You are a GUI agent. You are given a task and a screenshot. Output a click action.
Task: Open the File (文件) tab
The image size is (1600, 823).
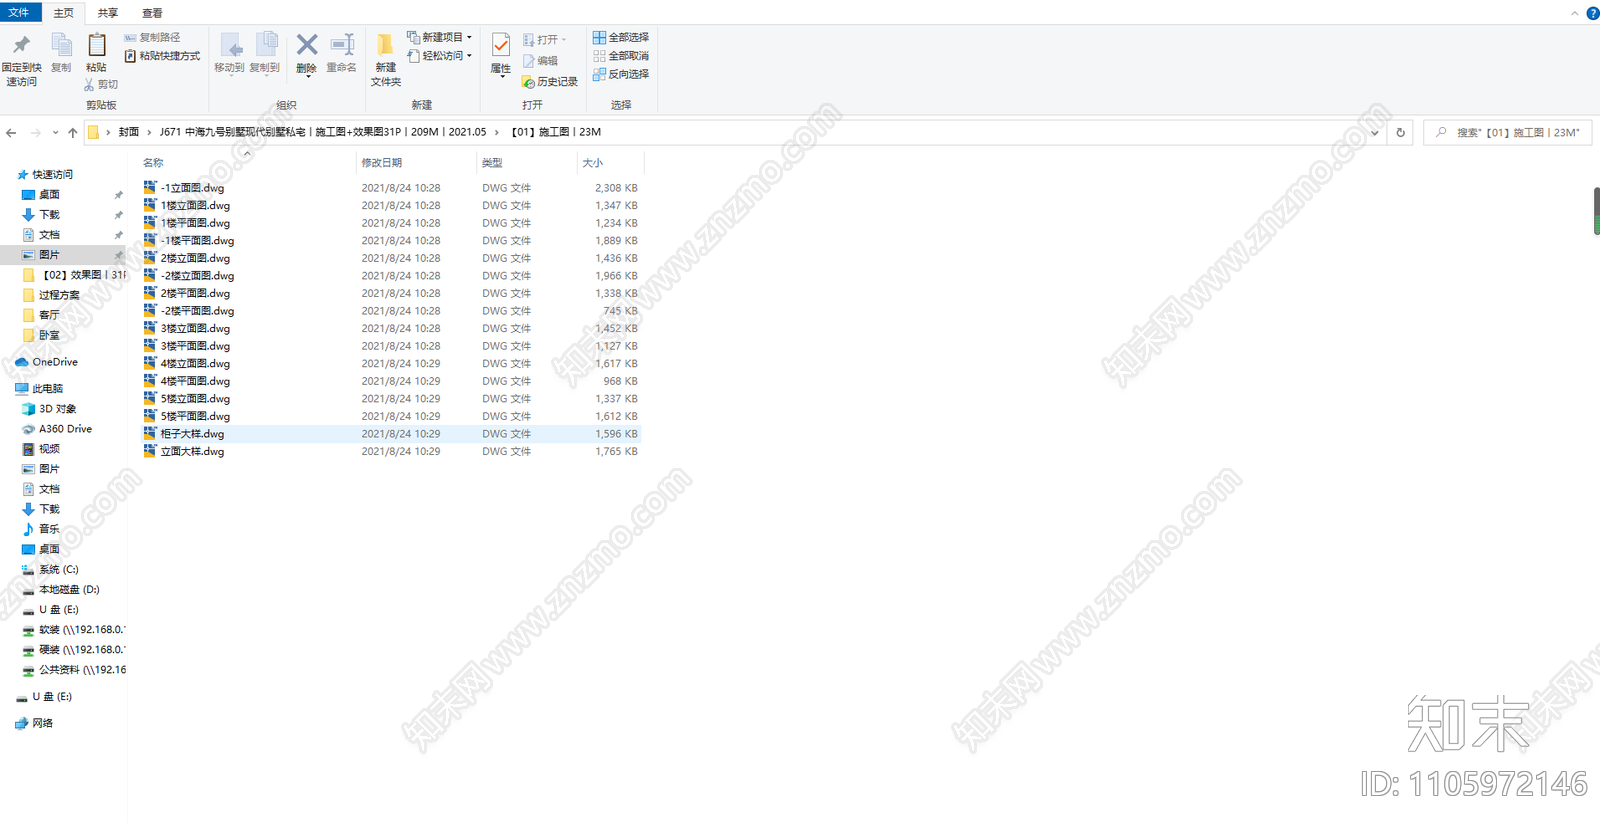click(x=19, y=12)
